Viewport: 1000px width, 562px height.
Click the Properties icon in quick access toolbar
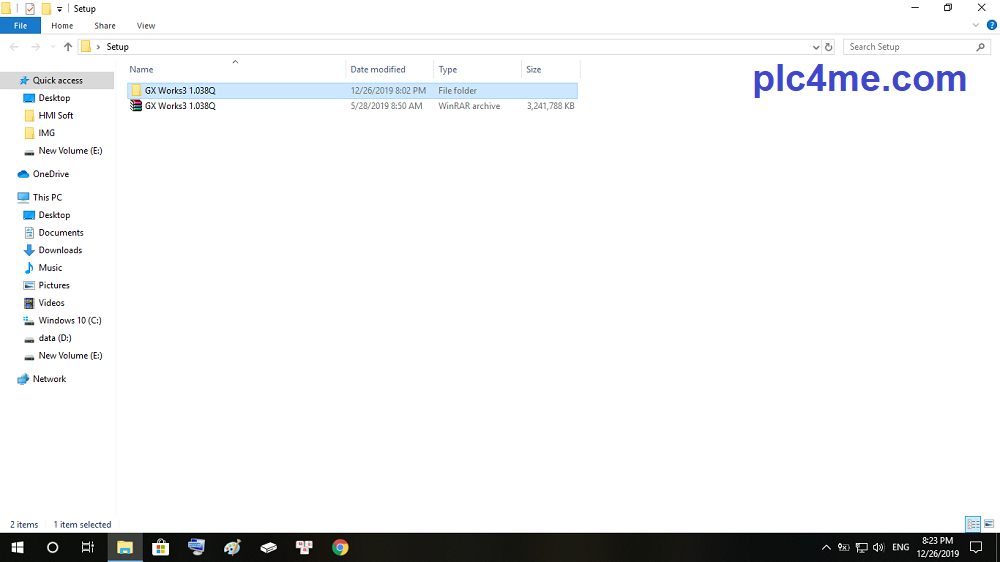[30, 9]
